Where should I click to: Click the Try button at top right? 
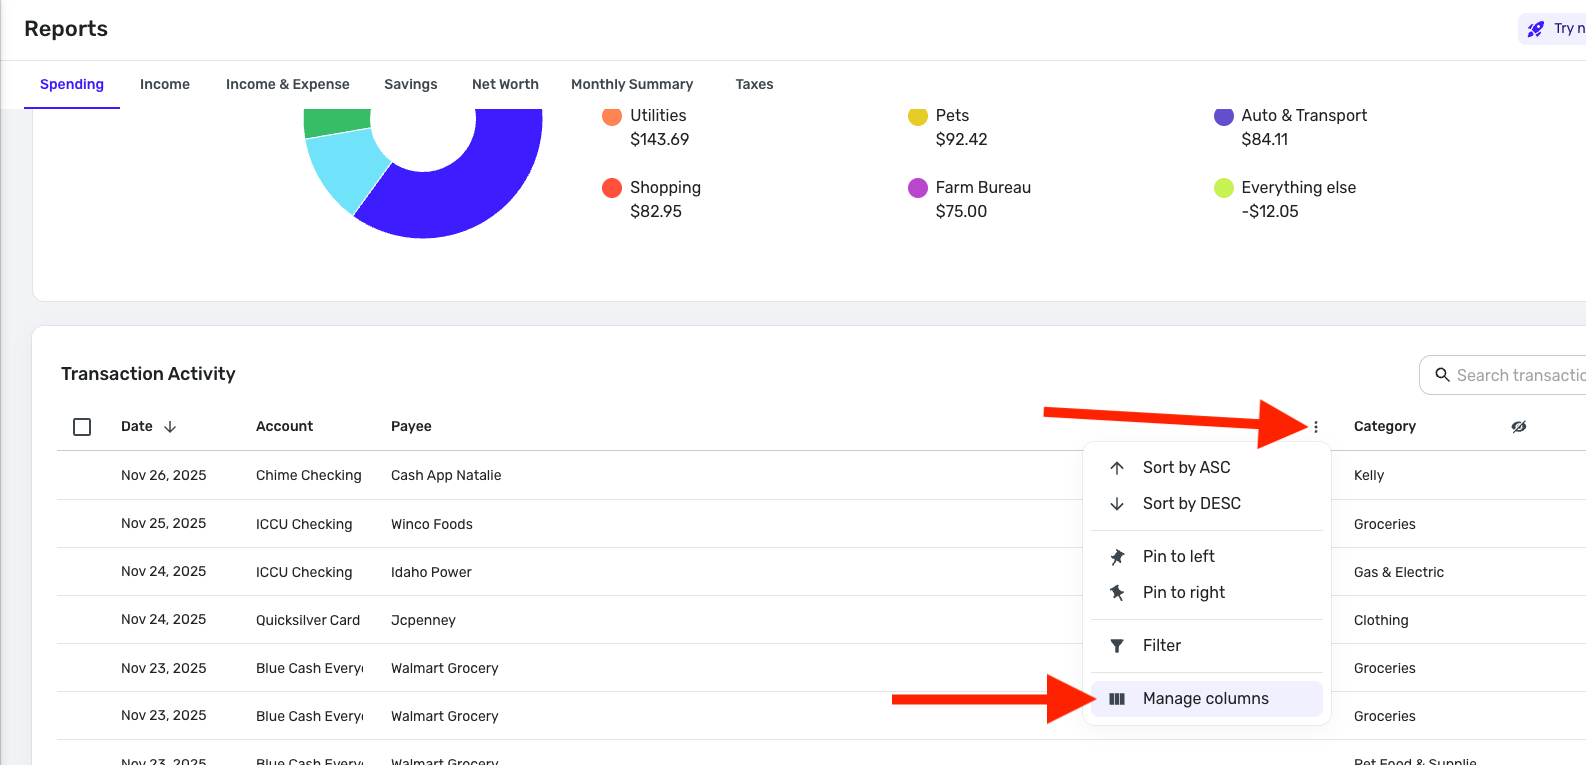point(1552,29)
